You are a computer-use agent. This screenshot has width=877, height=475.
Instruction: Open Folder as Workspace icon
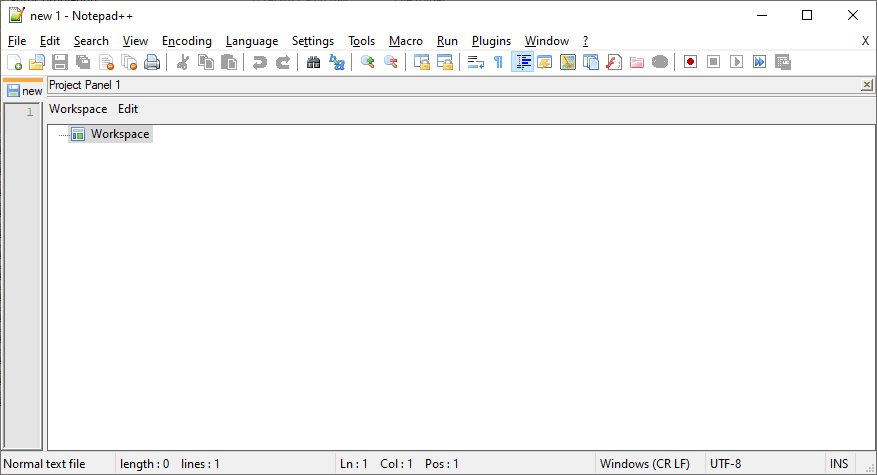click(x=637, y=62)
